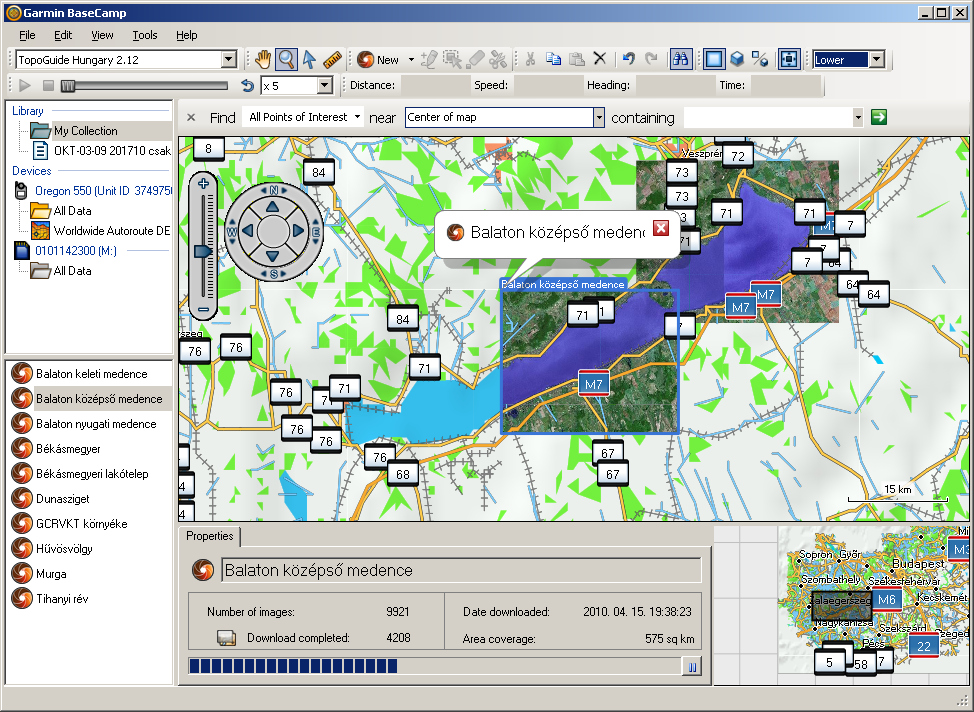Click the Move Point tool icon
Image resolution: width=974 pixels, height=712 pixels.
(452, 60)
